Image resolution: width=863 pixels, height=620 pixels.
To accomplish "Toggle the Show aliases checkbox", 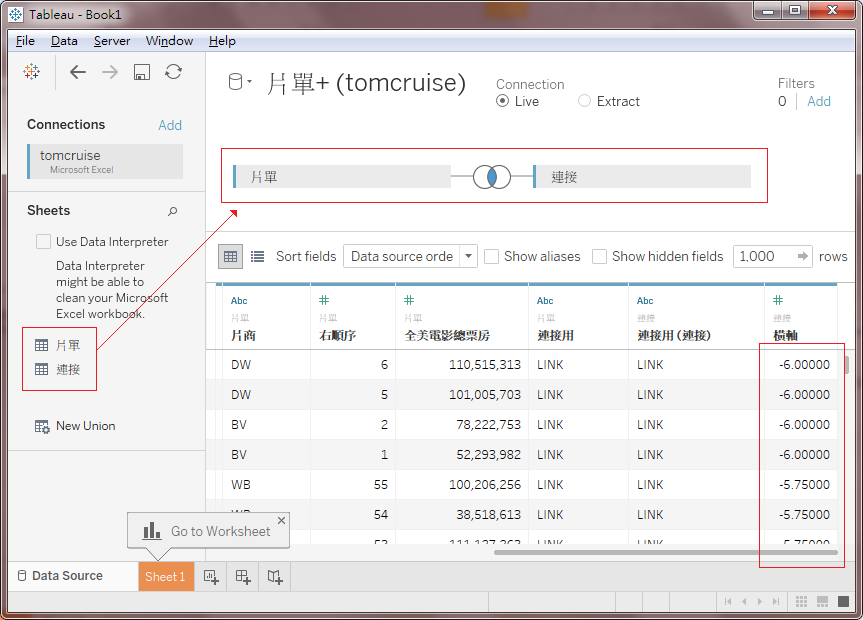I will pyautogui.click(x=491, y=257).
